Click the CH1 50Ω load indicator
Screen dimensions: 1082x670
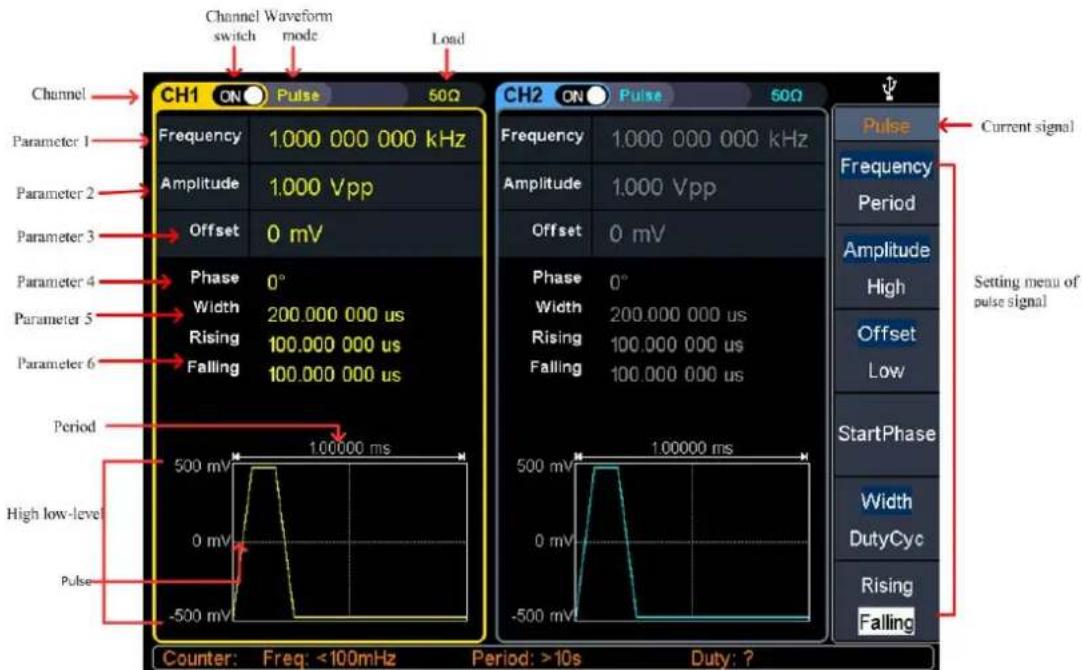coord(444,96)
